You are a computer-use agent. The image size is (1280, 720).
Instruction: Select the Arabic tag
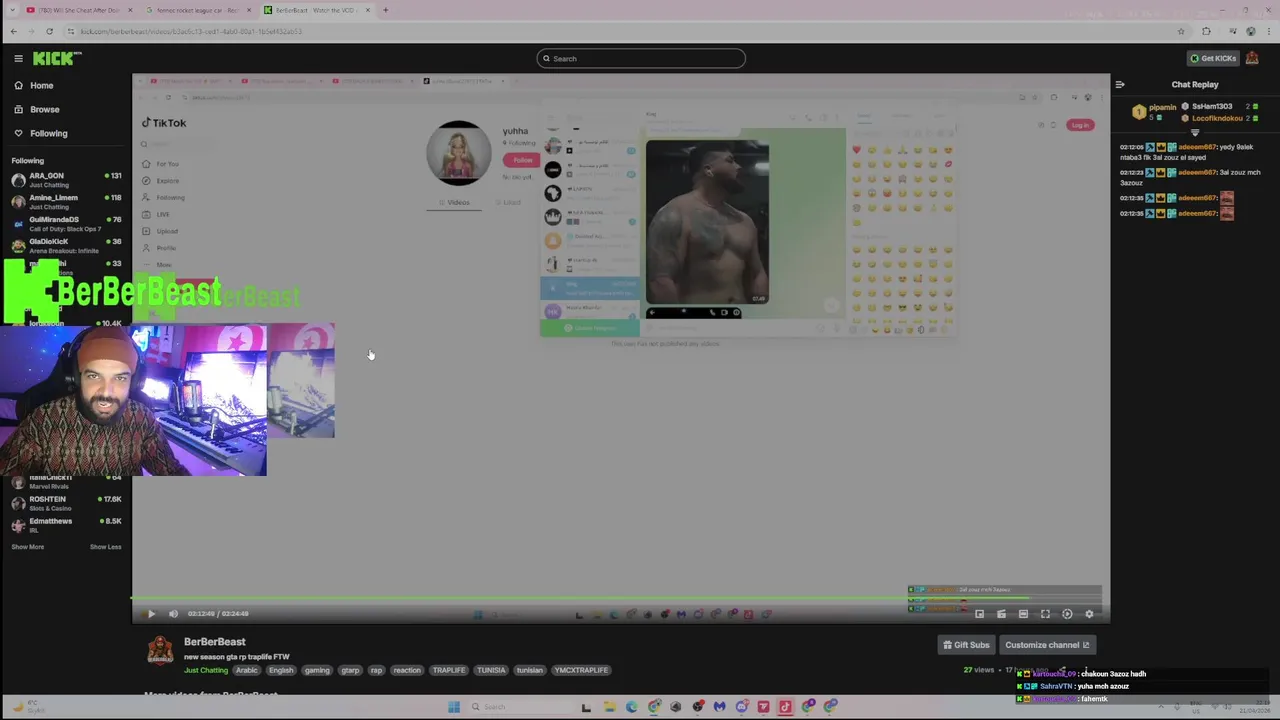tap(247, 670)
